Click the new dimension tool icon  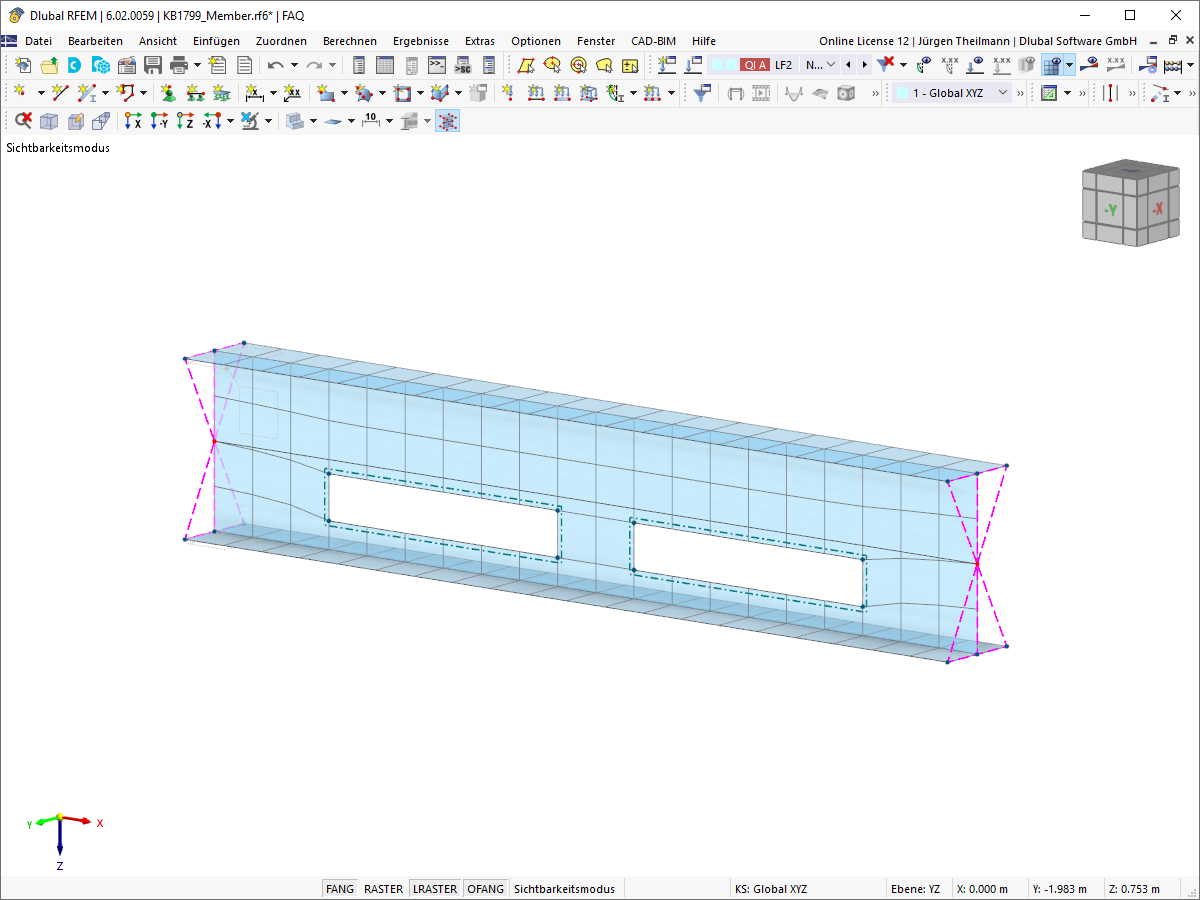coord(253,93)
